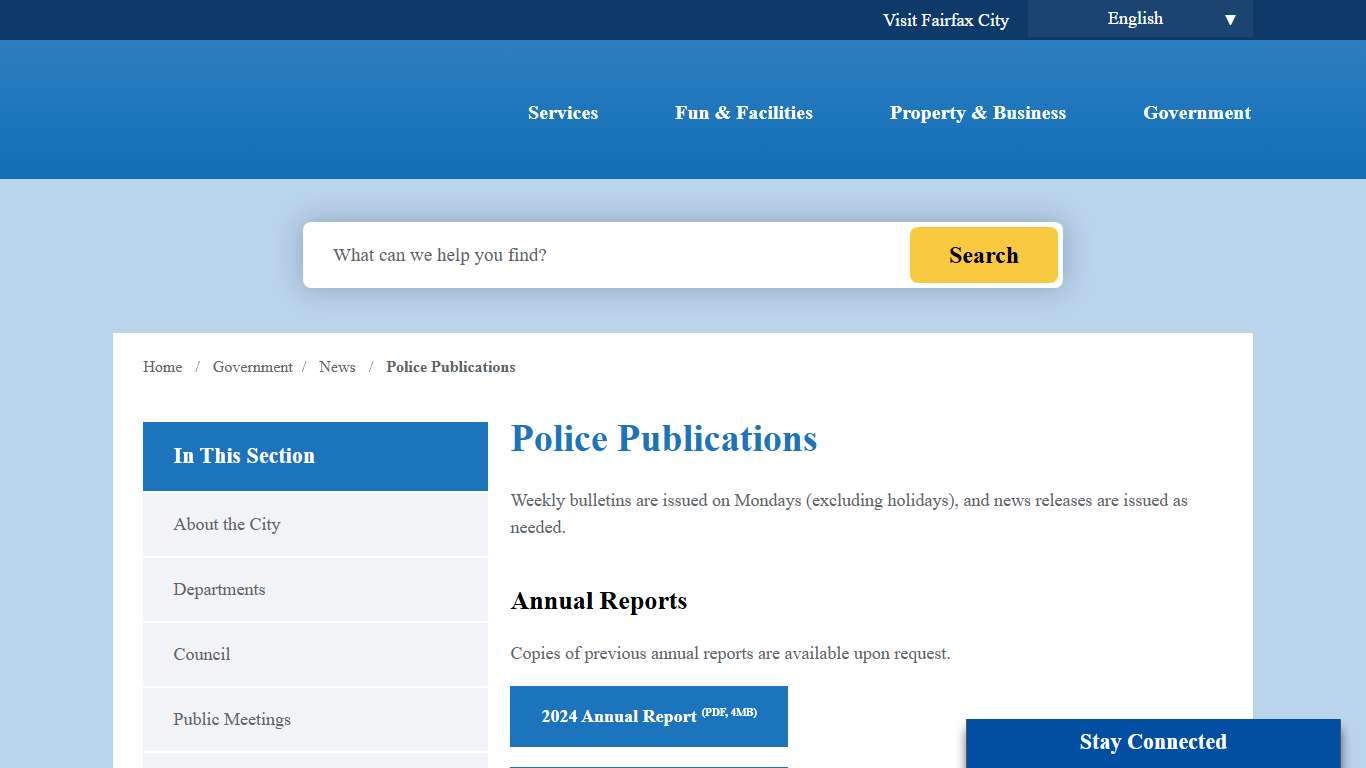
Task: Open the Council sidebar entry
Action: click(201, 654)
